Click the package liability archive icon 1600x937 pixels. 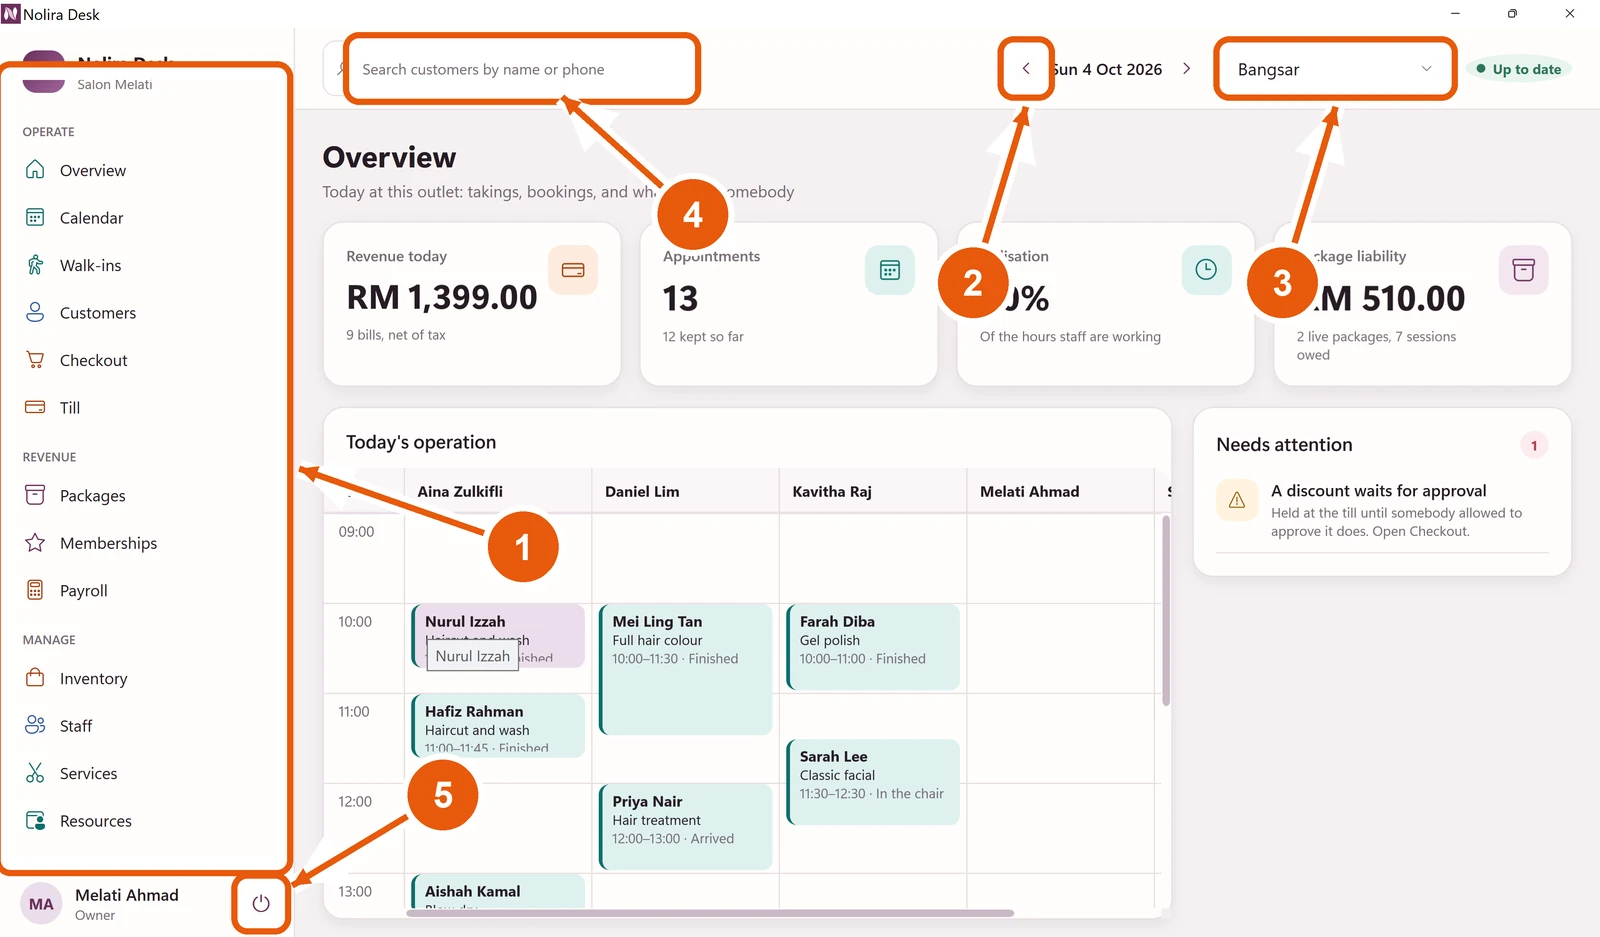click(1523, 270)
